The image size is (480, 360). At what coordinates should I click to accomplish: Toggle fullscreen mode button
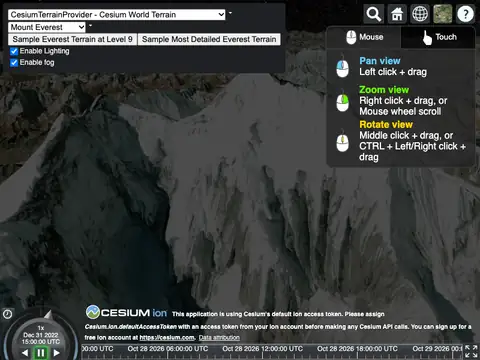[472, 351]
